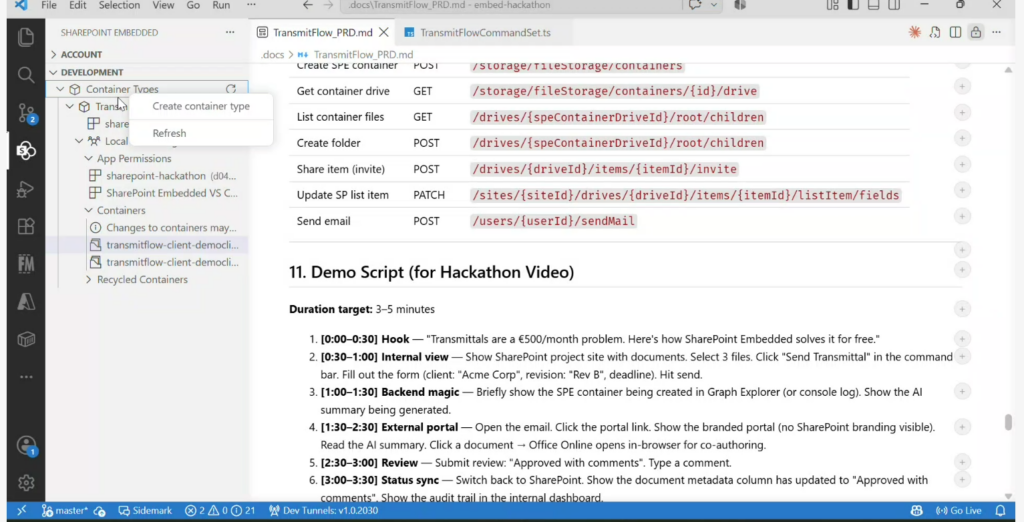The width and height of the screenshot is (1024, 522).
Task: Collapse the Container Types node
Action: [60, 89]
